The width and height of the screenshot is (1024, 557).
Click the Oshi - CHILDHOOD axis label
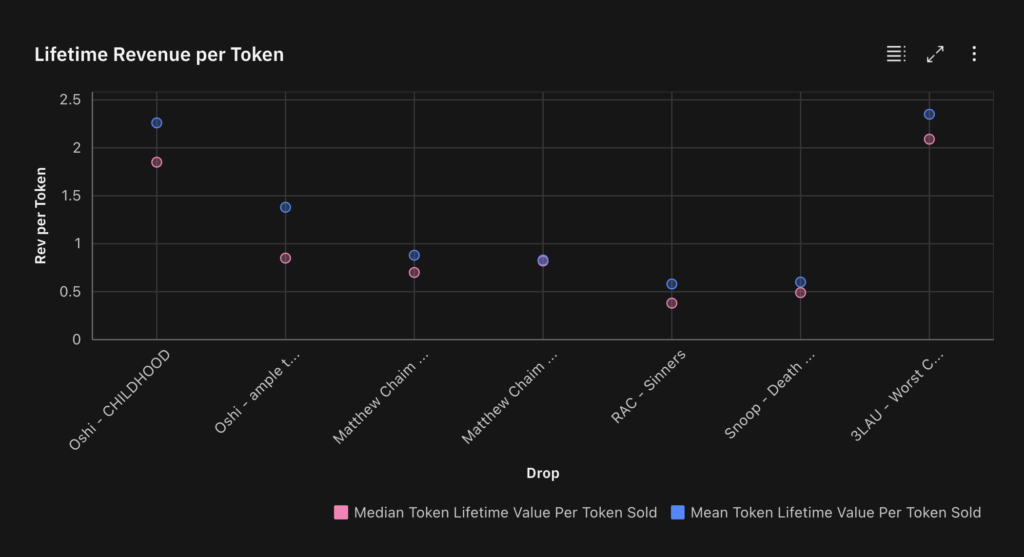(119, 400)
